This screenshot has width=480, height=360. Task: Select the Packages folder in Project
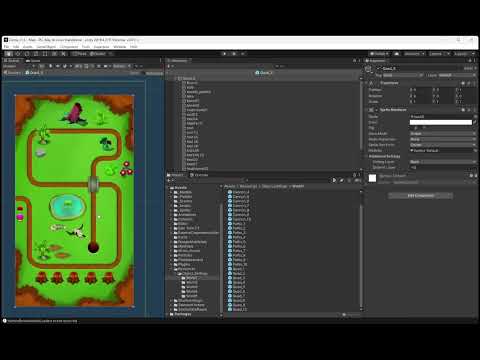click(x=180, y=314)
